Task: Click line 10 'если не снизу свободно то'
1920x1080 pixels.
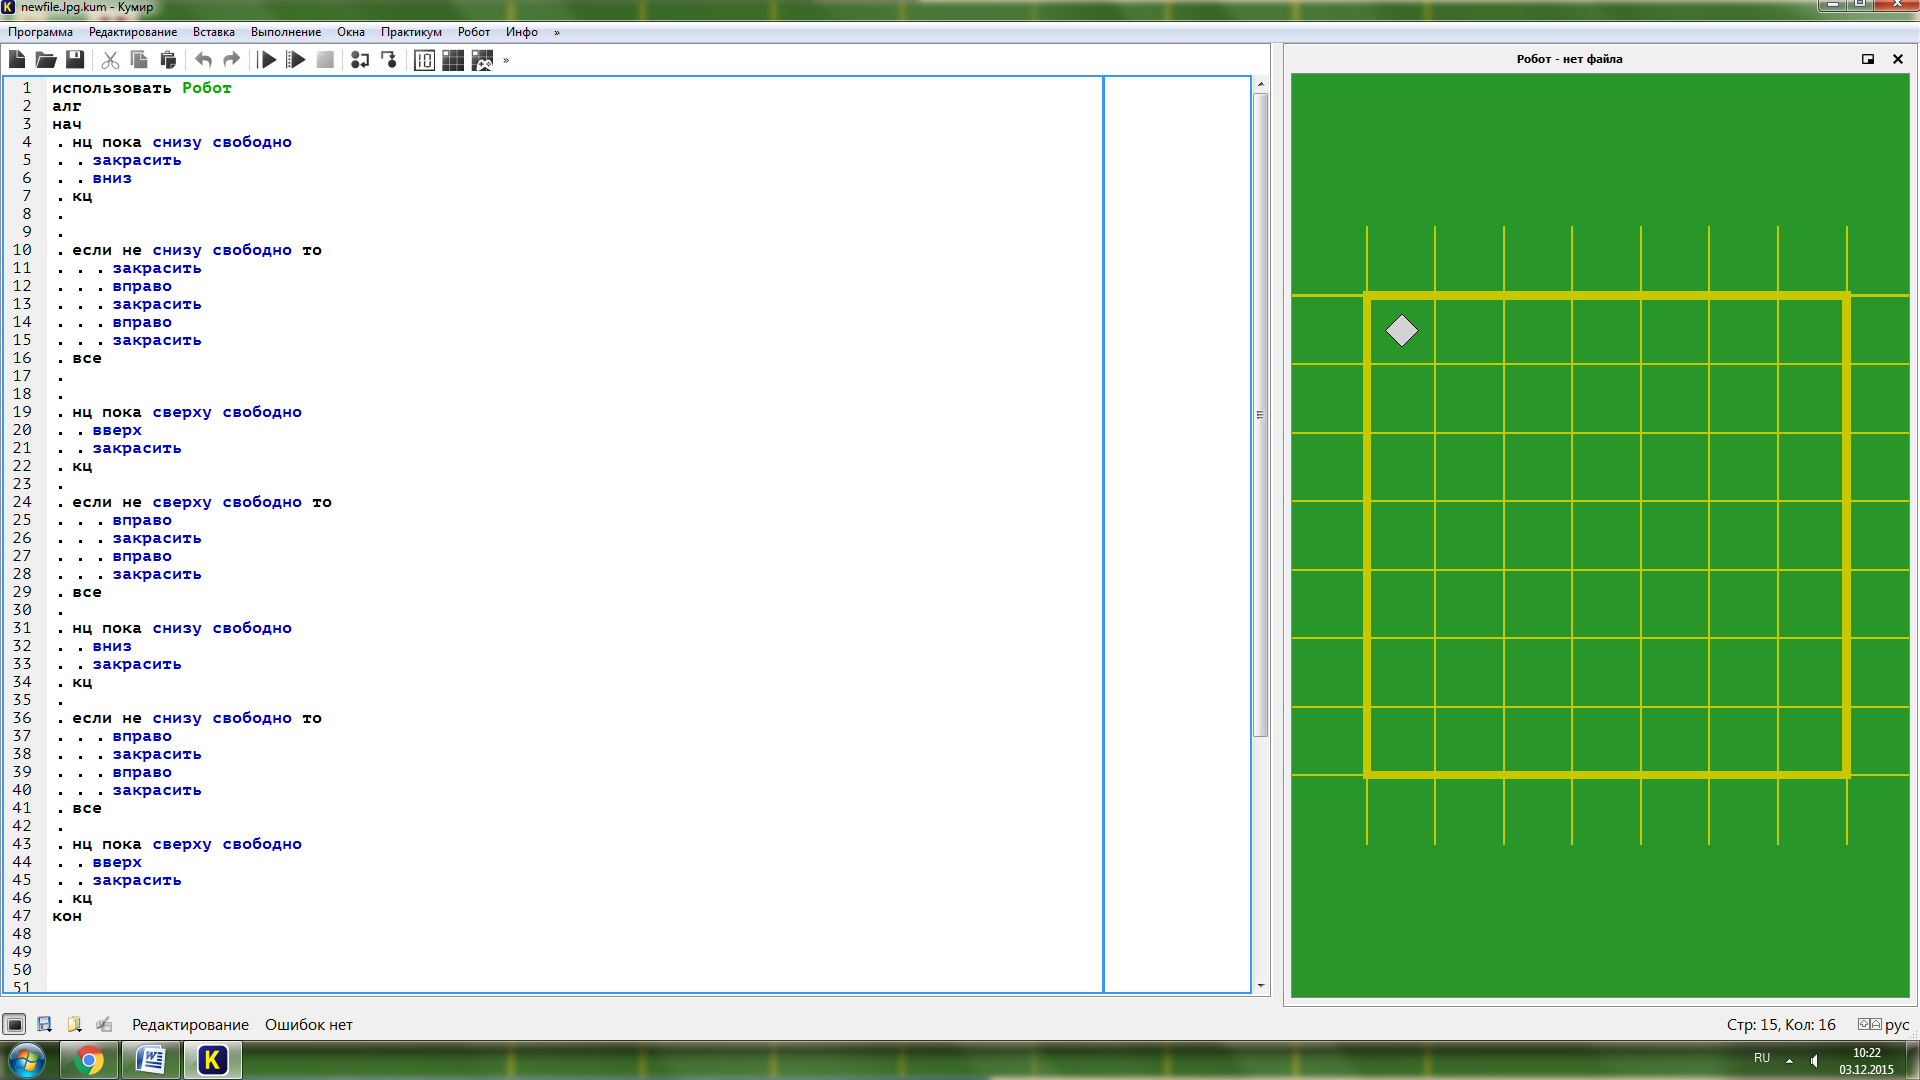Action: coord(197,250)
